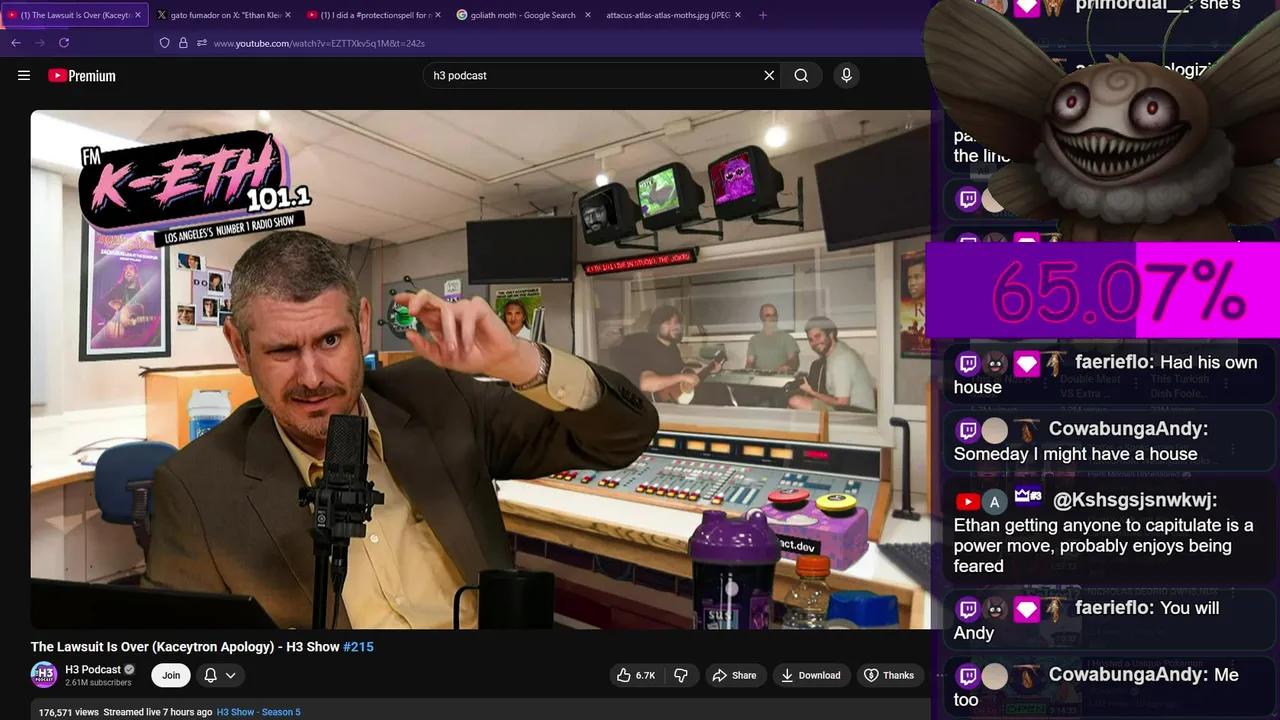Click "Someday I might have a house" text
Viewport: 1280px width, 720px height.
pos(1075,454)
